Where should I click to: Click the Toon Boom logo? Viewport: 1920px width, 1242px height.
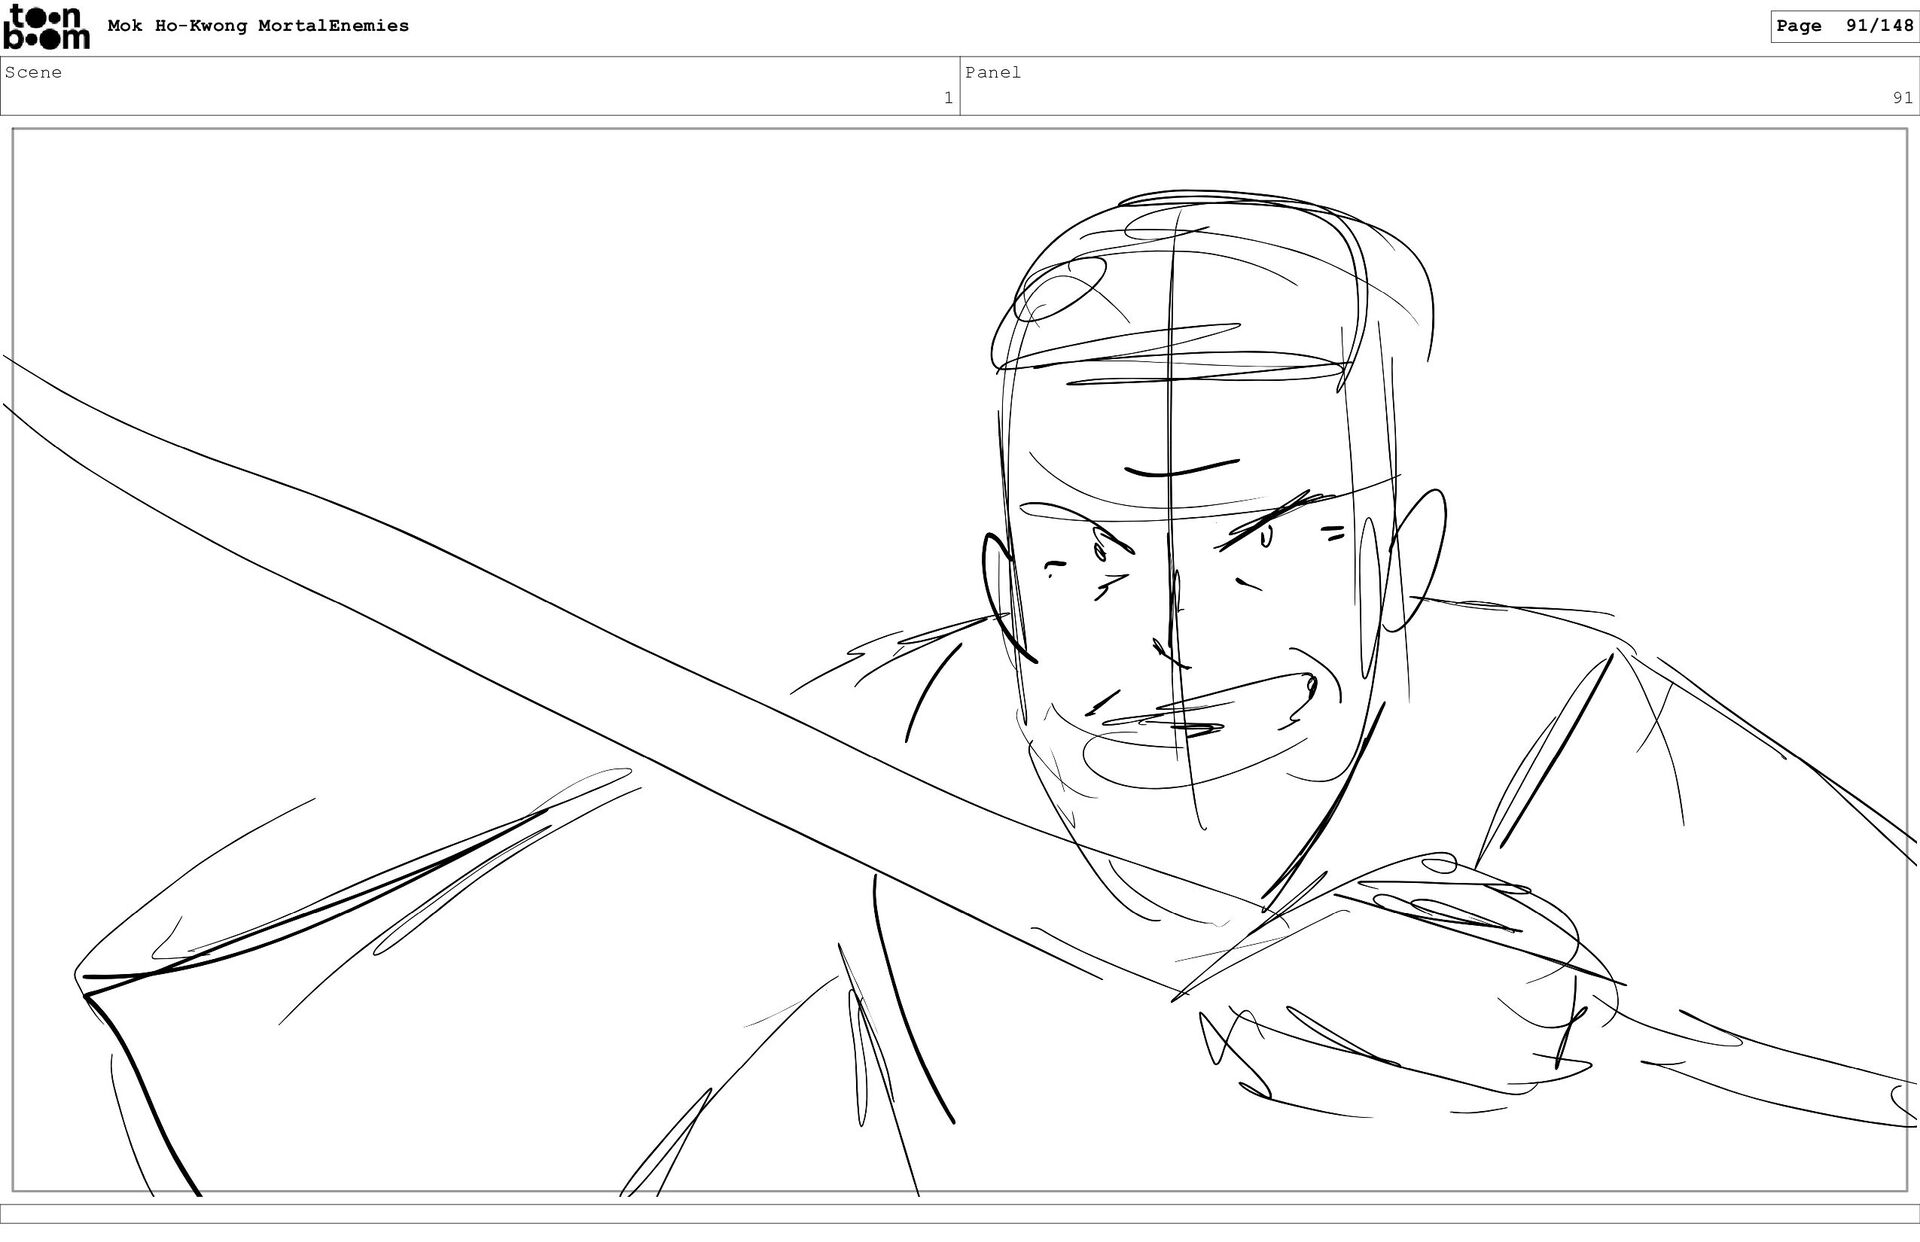(x=46, y=27)
